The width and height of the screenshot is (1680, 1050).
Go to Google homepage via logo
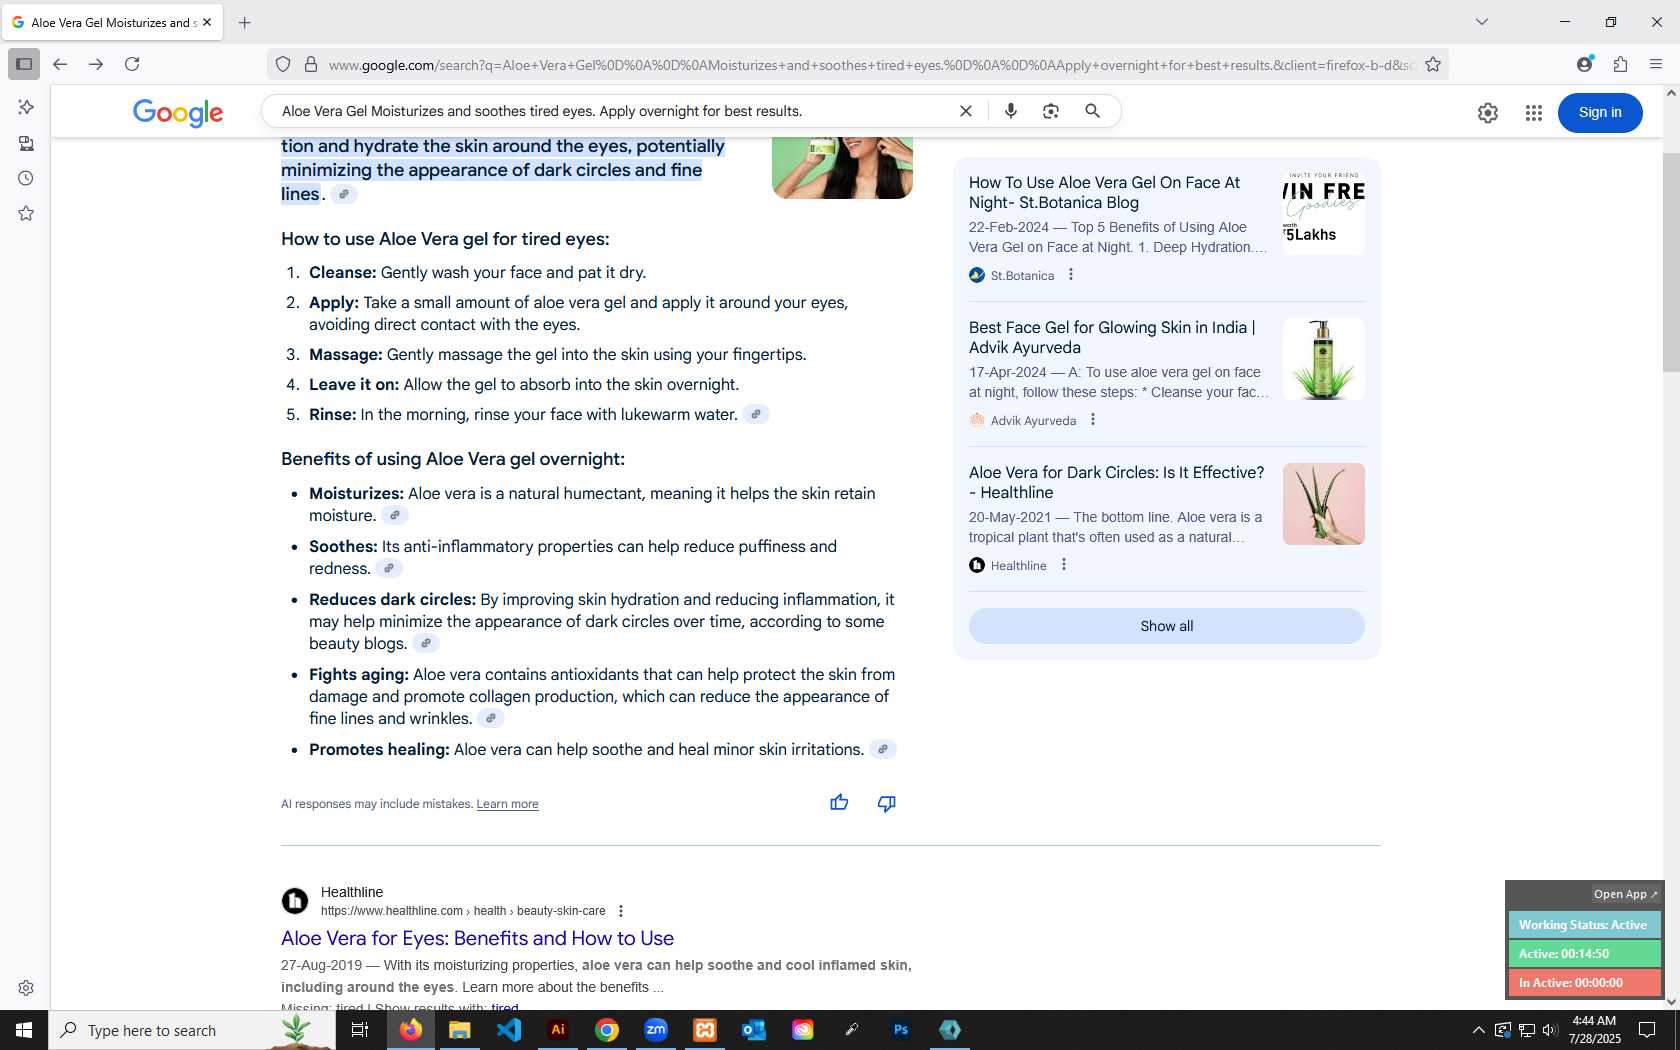click(x=178, y=112)
